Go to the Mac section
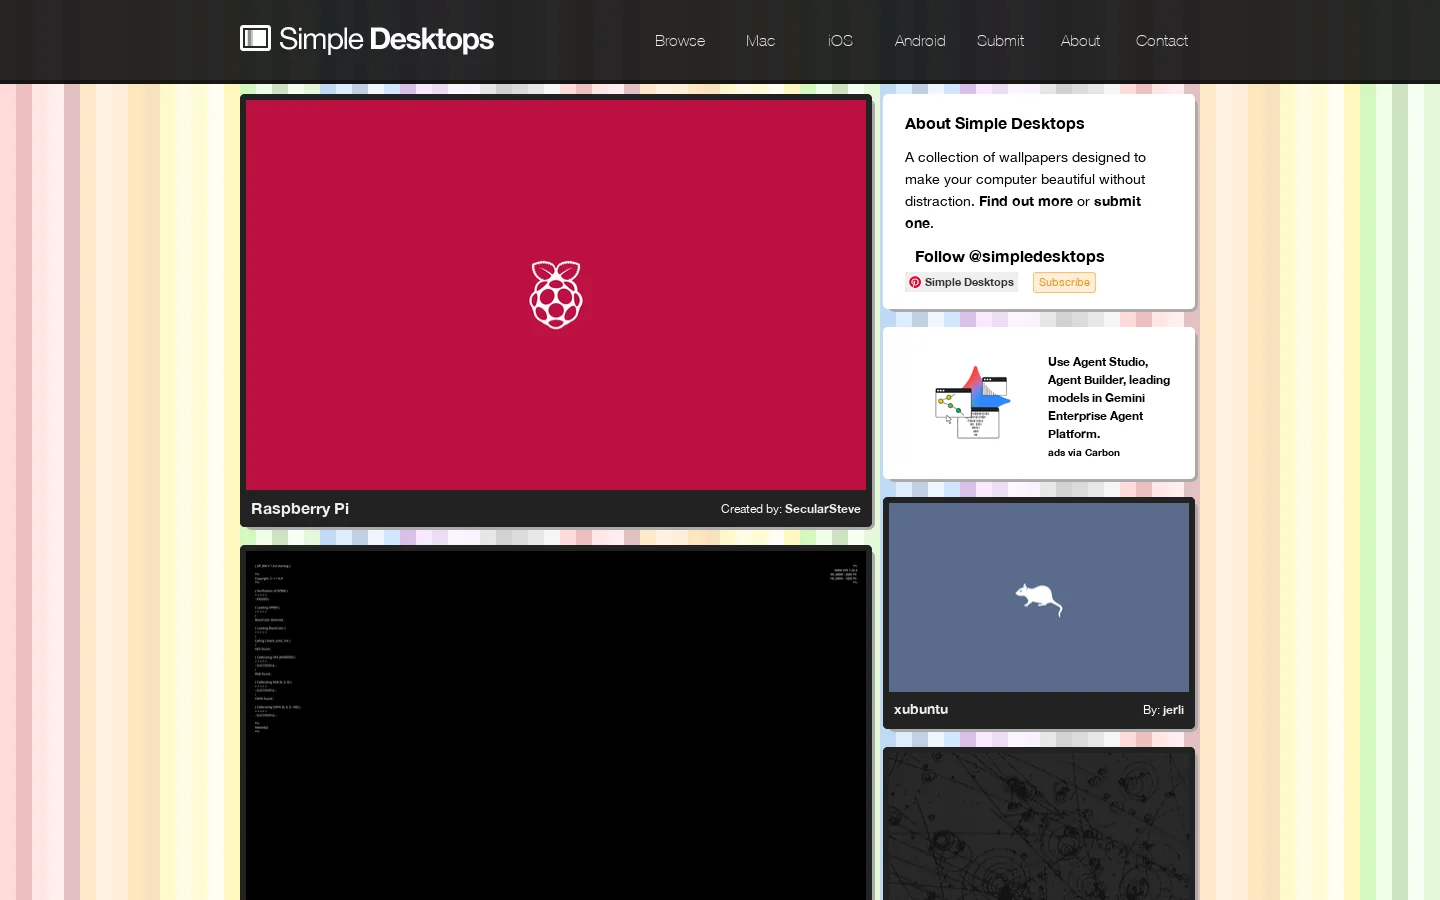The width and height of the screenshot is (1440, 900). 760,41
